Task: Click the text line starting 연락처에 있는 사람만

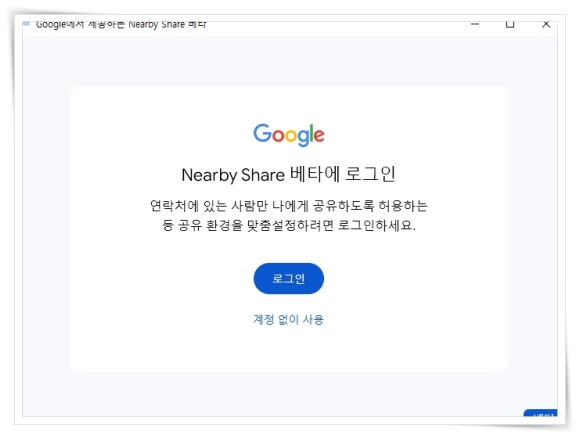Action: coord(289,206)
